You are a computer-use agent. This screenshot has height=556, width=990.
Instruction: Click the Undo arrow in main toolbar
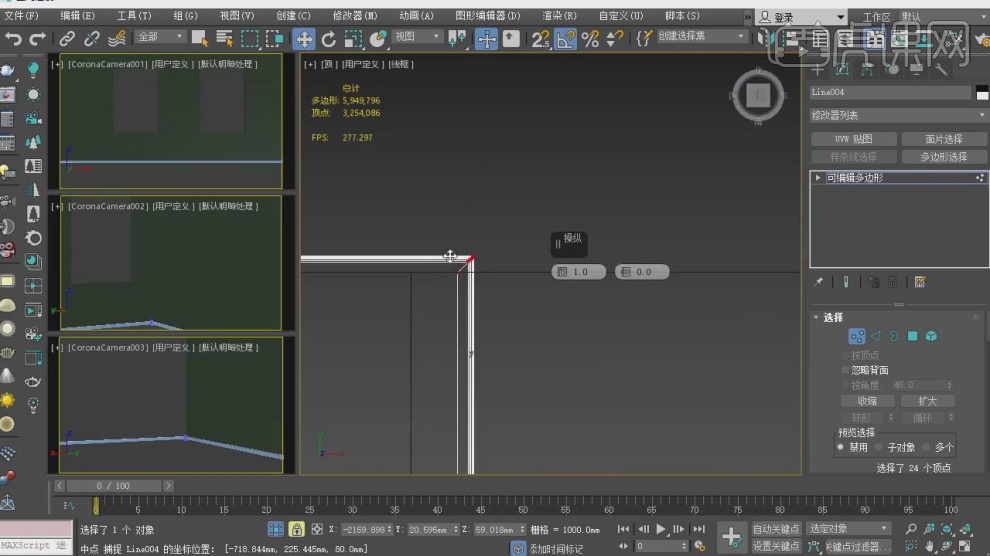click(13, 39)
